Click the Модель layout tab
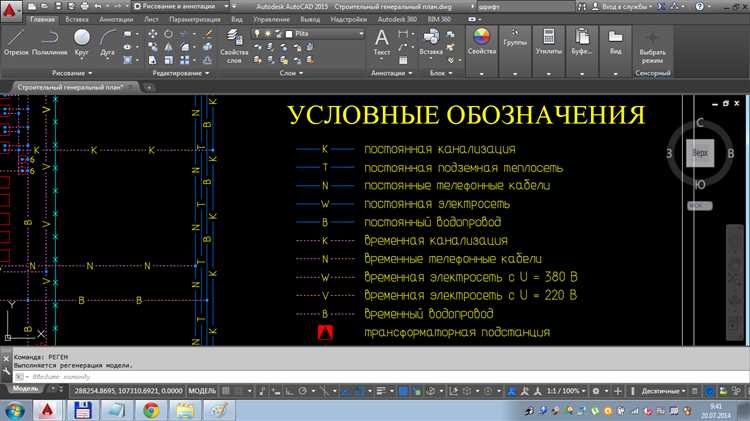This screenshot has height=421, width=750. pos(25,389)
